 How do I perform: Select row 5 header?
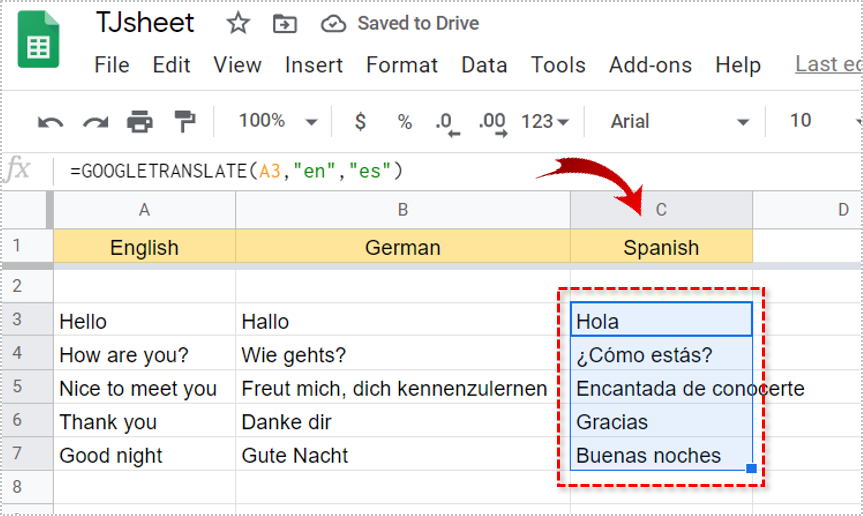point(26,386)
